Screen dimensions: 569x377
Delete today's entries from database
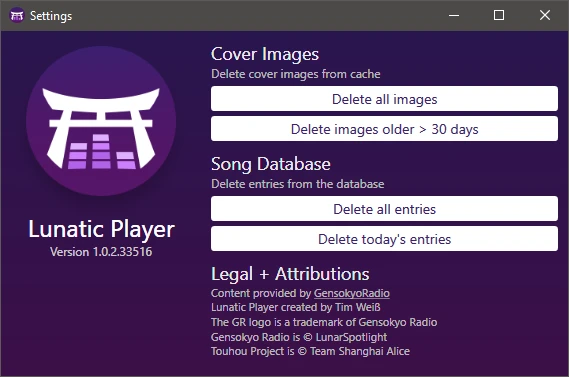(x=384, y=239)
